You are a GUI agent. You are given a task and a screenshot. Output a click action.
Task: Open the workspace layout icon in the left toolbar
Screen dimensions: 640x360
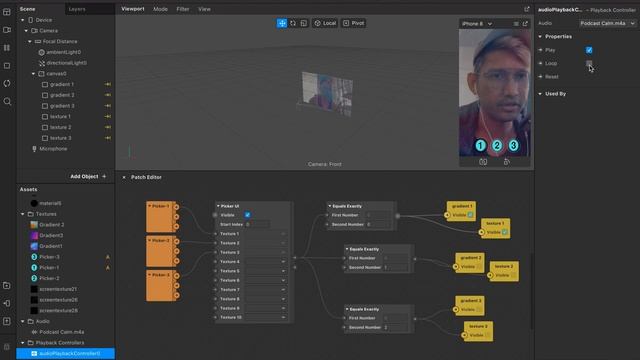tap(7, 12)
